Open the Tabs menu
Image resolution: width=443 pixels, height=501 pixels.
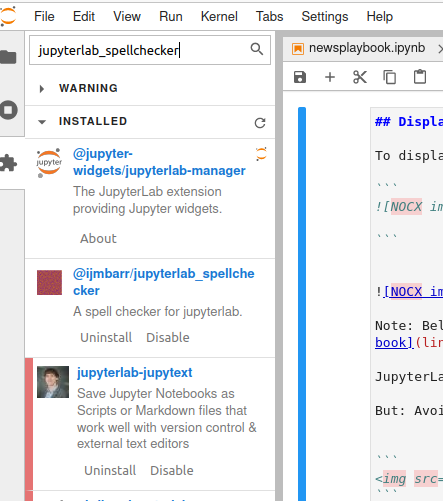click(269, 16)
